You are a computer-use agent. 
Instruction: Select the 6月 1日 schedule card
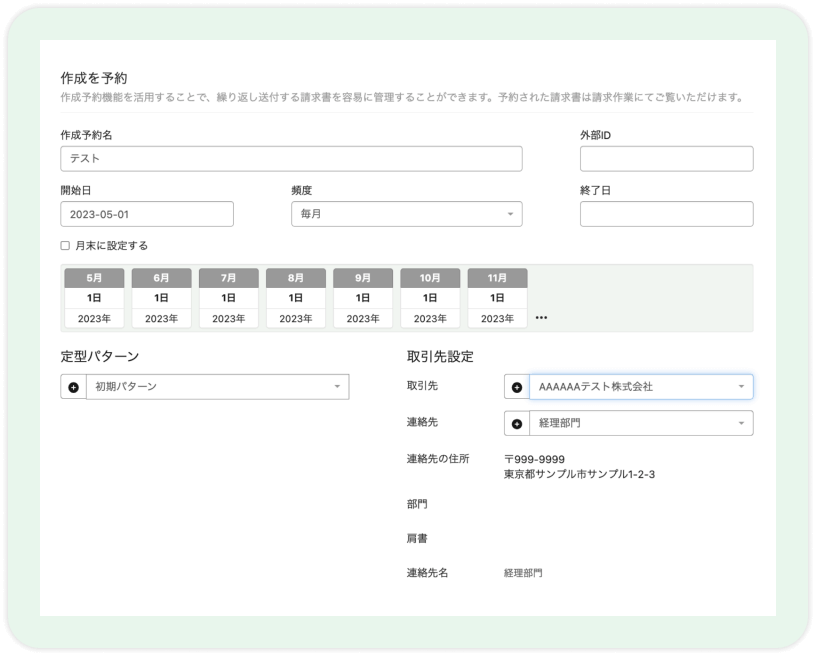161,298
